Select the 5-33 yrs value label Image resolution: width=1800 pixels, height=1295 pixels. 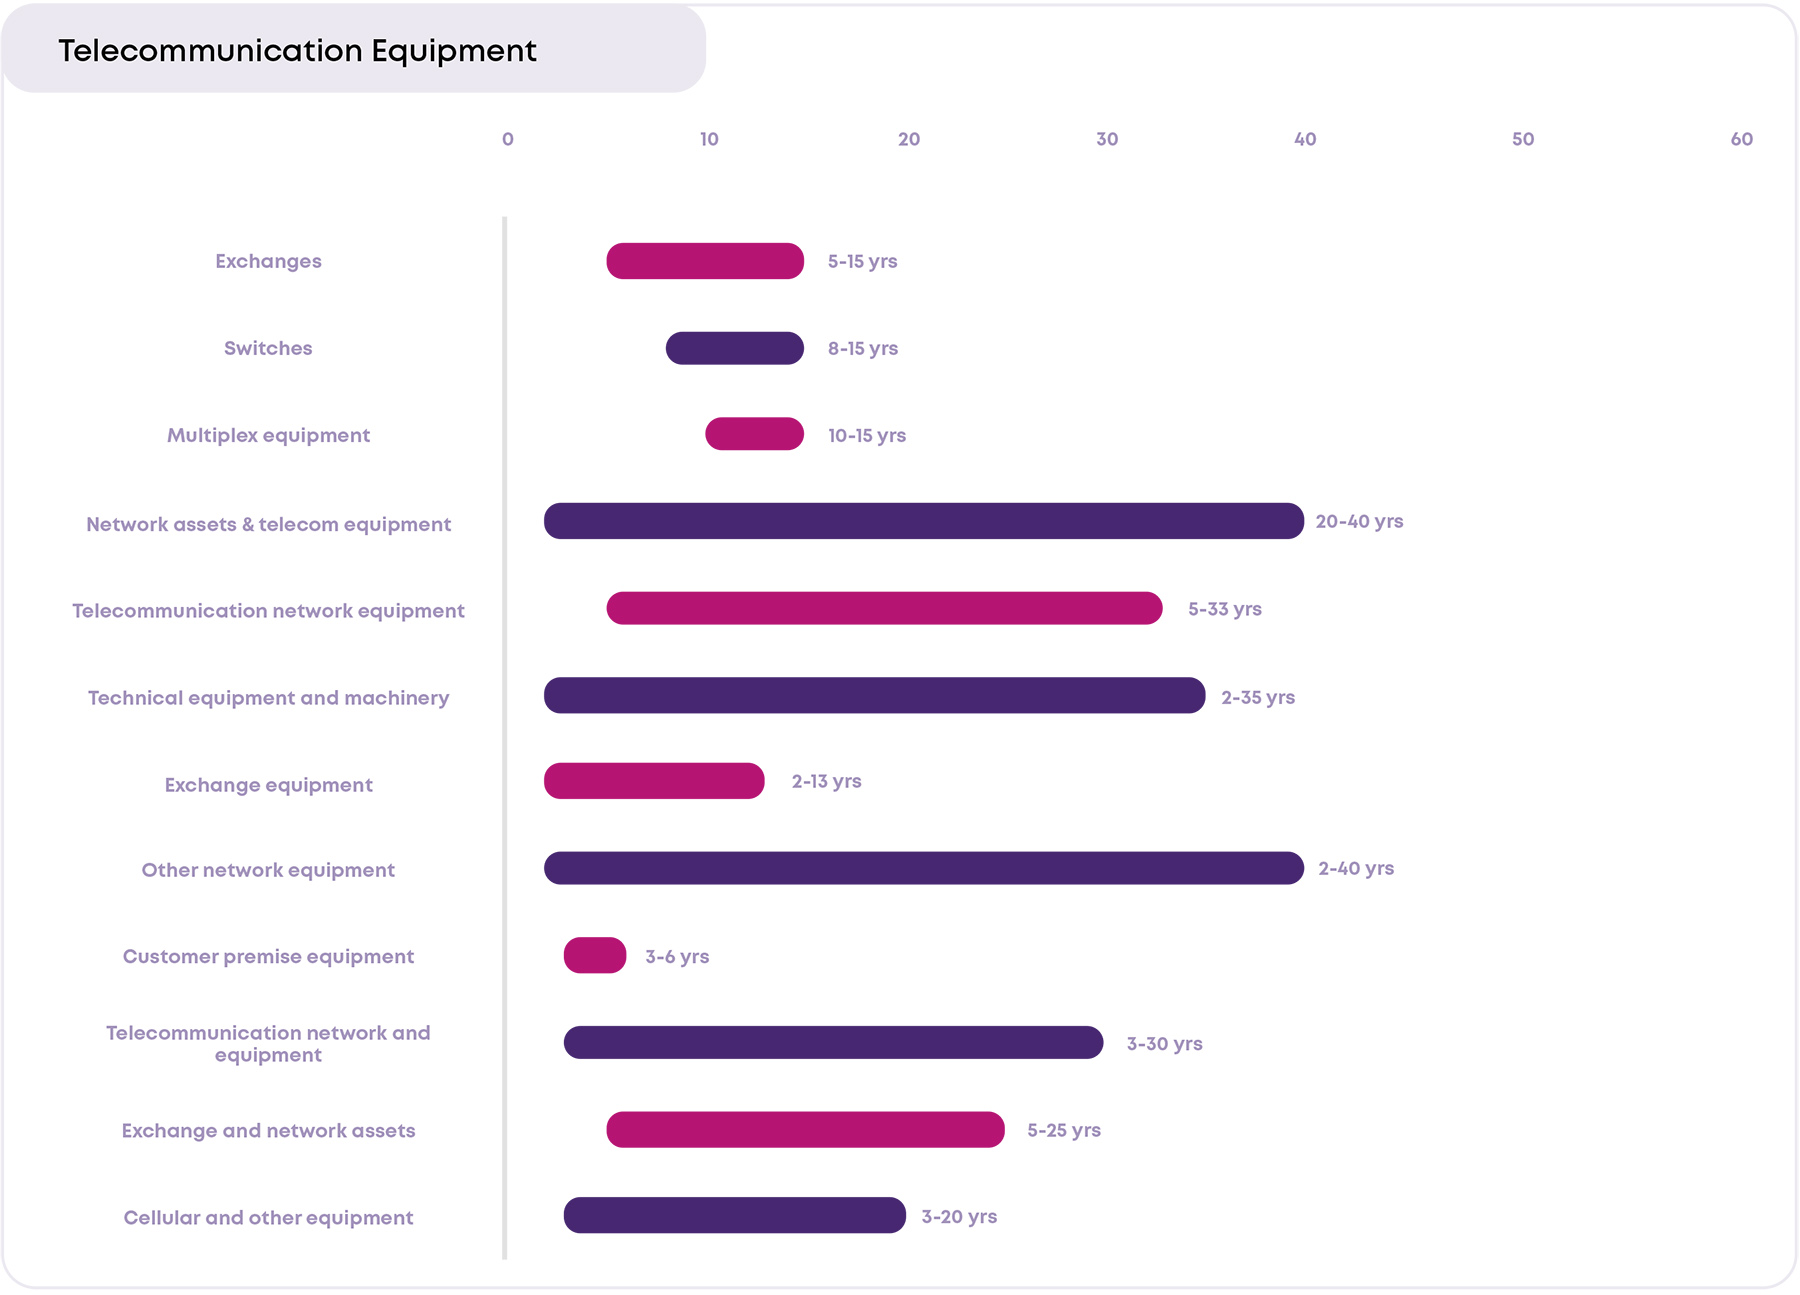pos(1224,609)
